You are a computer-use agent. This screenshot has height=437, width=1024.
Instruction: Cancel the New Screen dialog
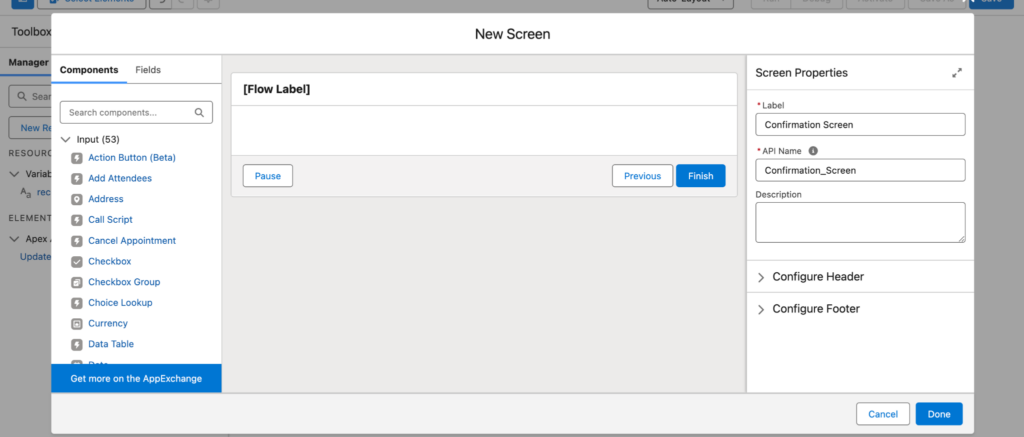pos(883,414)
